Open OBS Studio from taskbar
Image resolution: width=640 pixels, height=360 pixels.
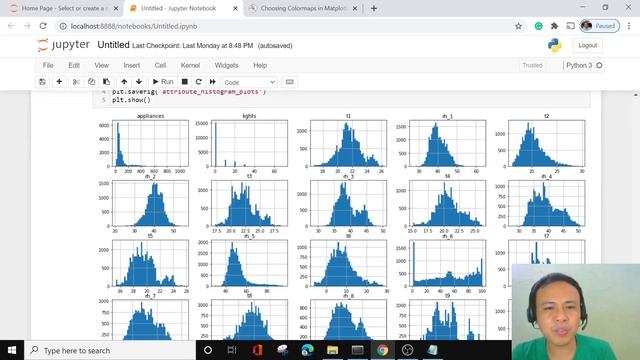[407, 350]
